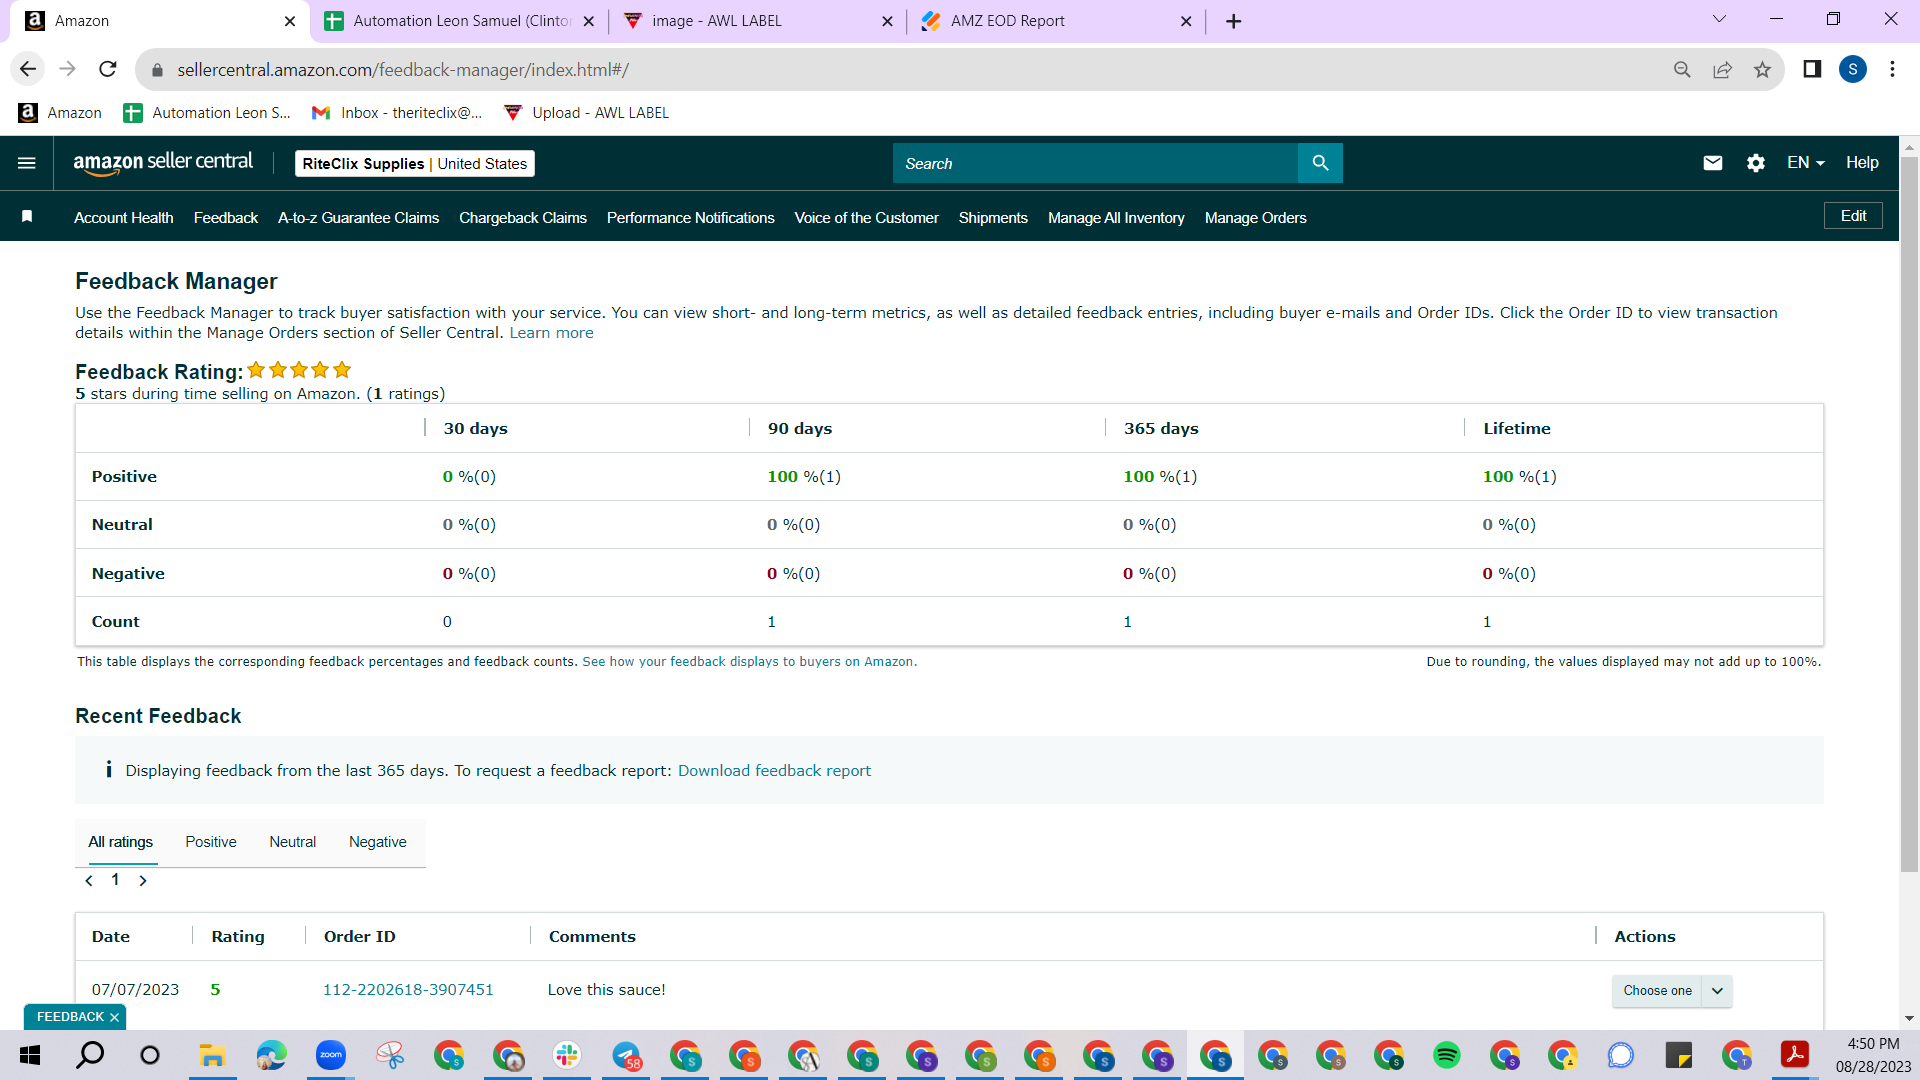Go back with the browser back arrow

tap(28, 69)
